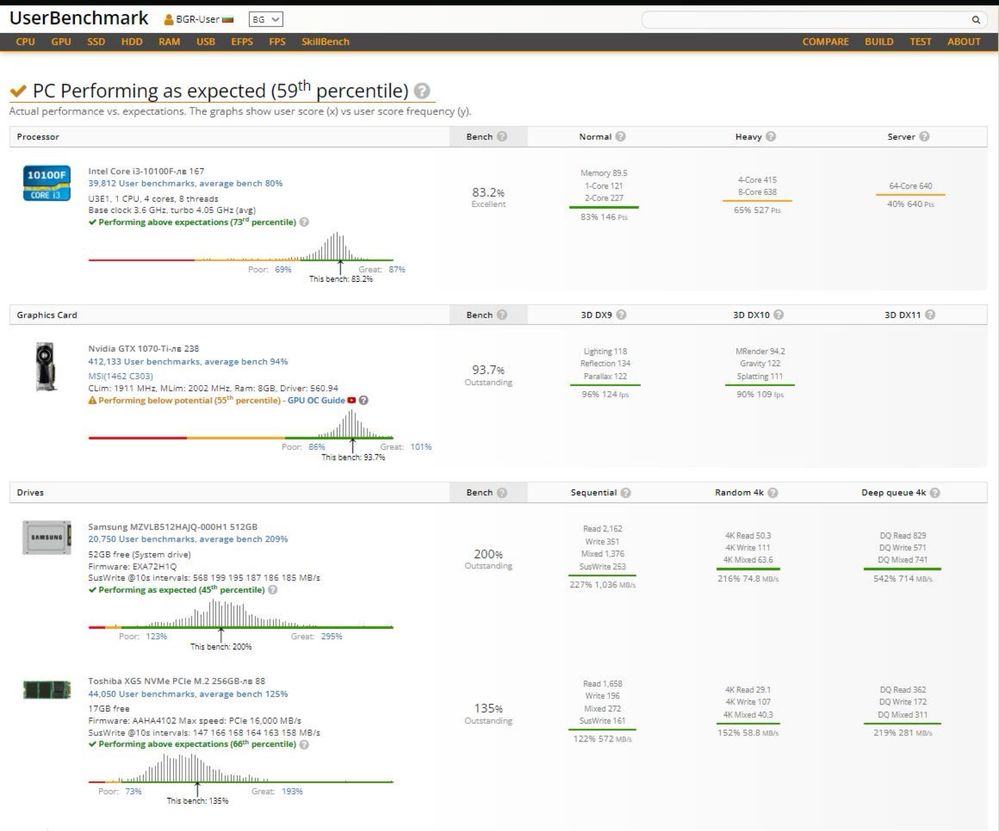
Task: Open the SkillBench menu item
Action: click(326, 41)
